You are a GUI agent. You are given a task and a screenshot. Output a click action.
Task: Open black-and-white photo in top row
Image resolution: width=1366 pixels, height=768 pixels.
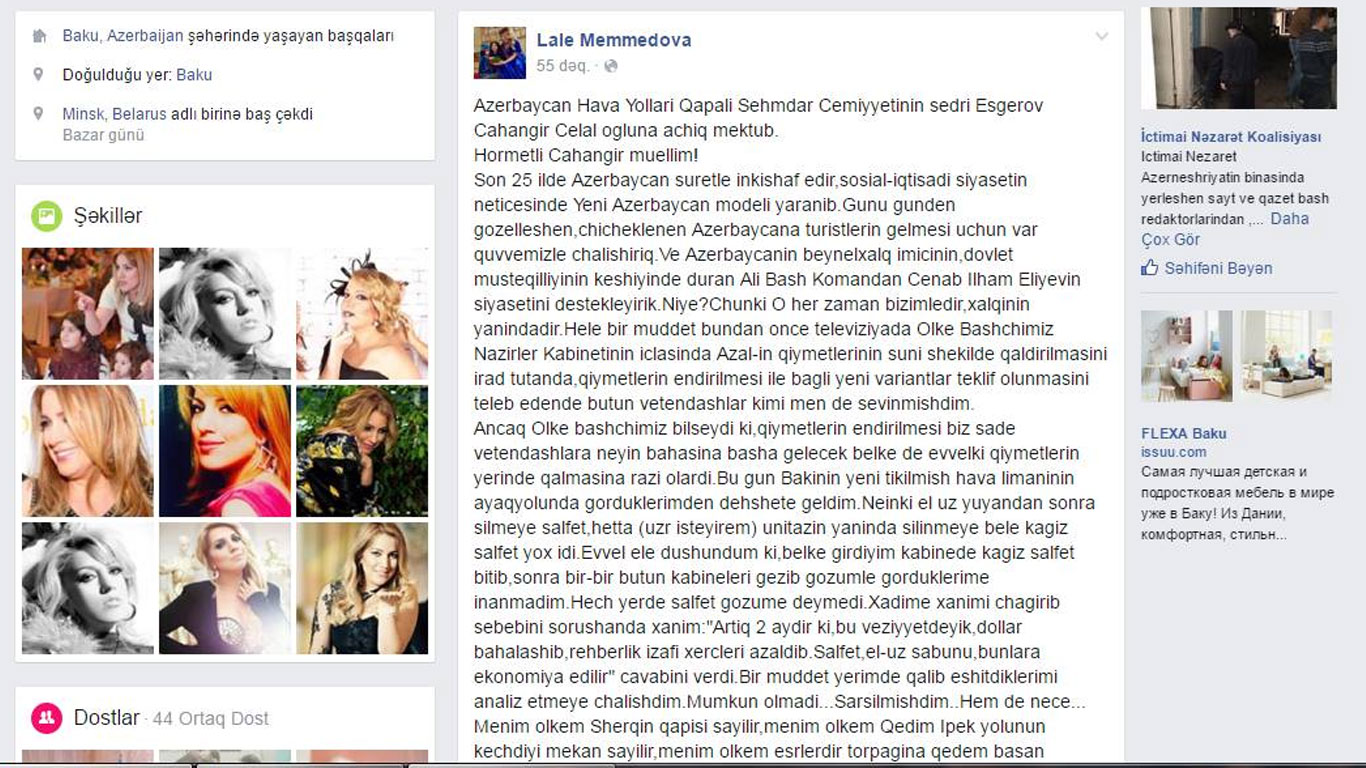pos(225,314)
